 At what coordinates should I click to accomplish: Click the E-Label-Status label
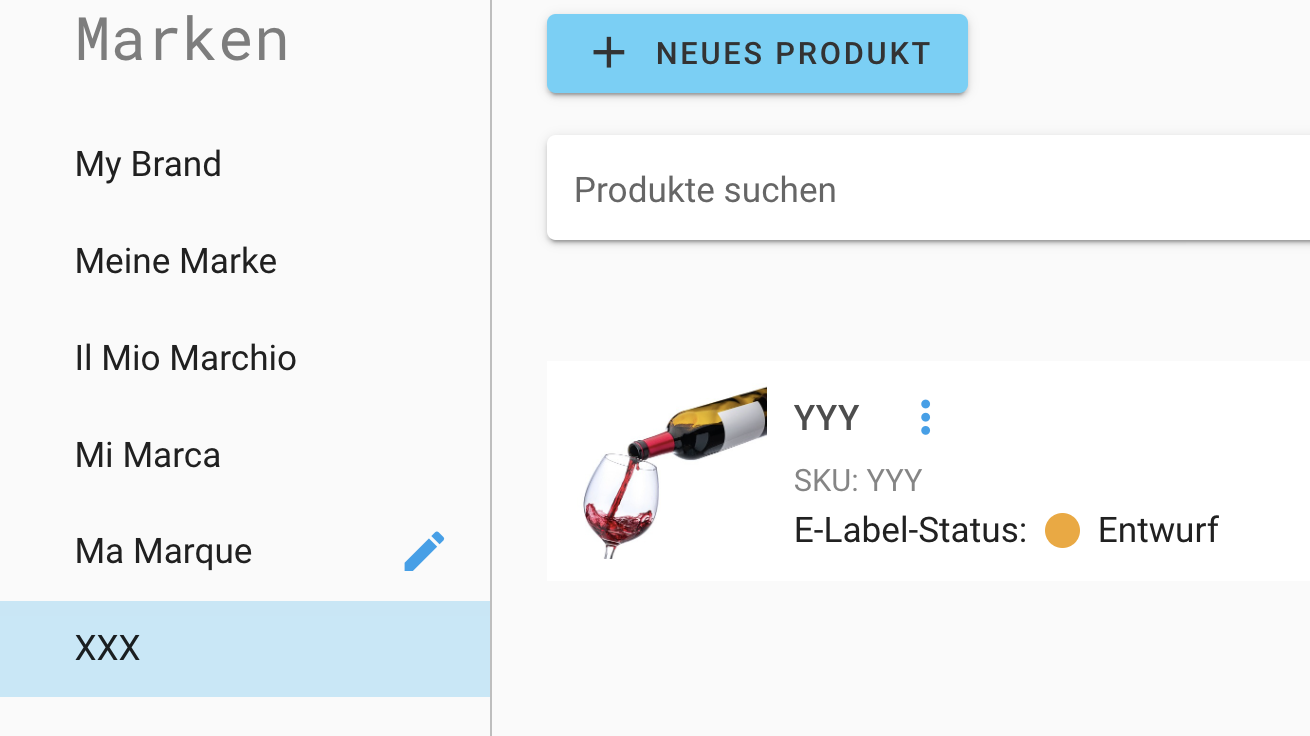point(910,530)
